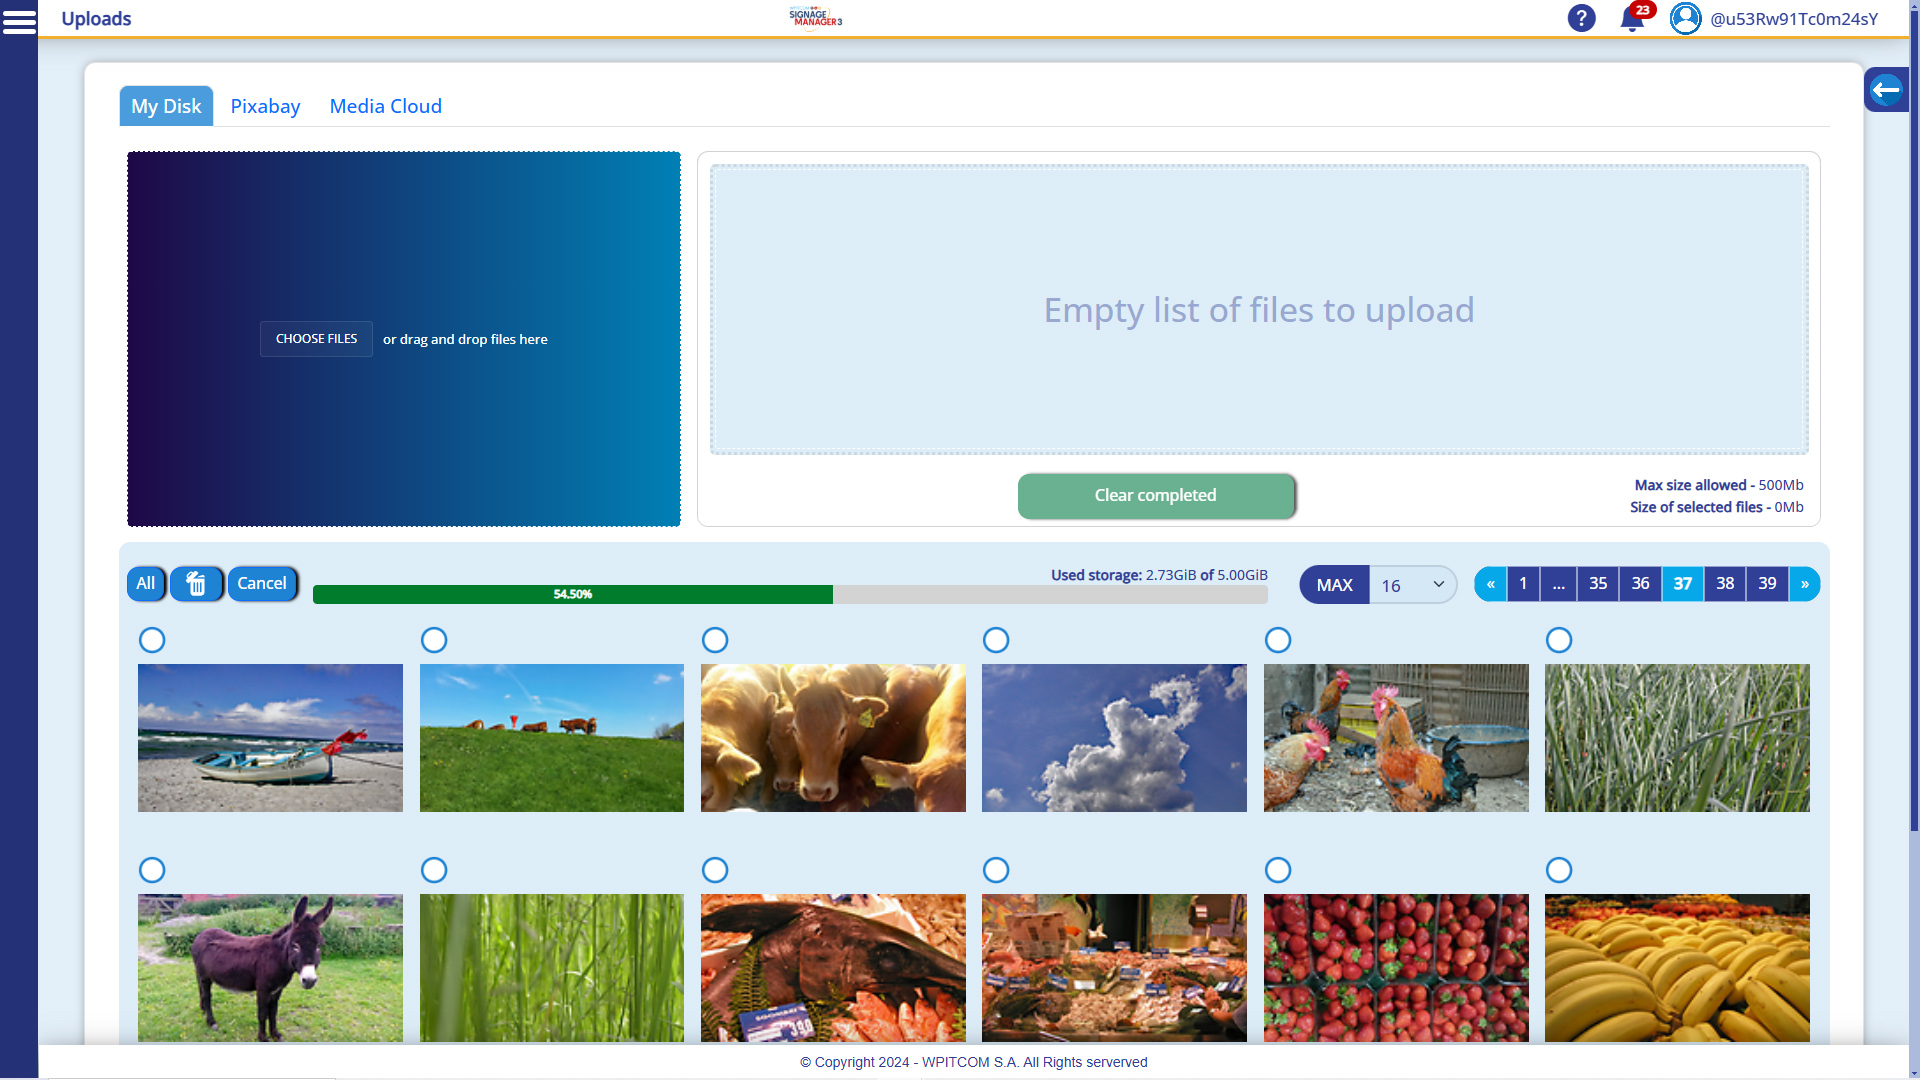Screen dimensions: 1920x1080
Task: Click the back arrow on the right edge
Action: (x=1886, y=89)
